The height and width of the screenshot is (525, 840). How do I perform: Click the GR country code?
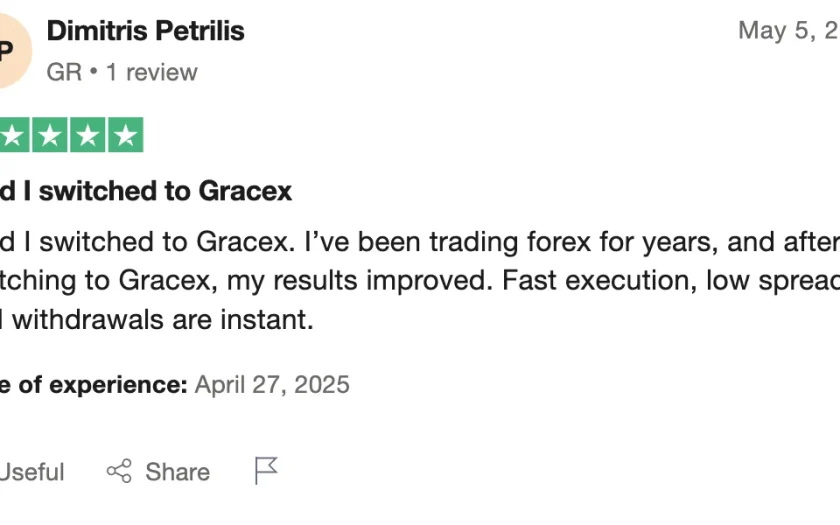64,72
